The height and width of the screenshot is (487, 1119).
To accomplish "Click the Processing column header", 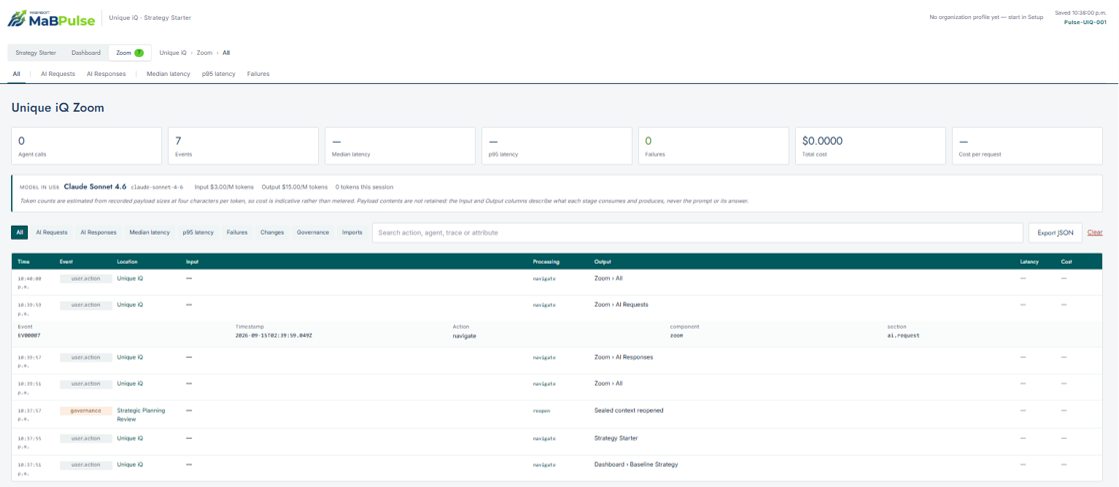I will click(x=546, y=262).
